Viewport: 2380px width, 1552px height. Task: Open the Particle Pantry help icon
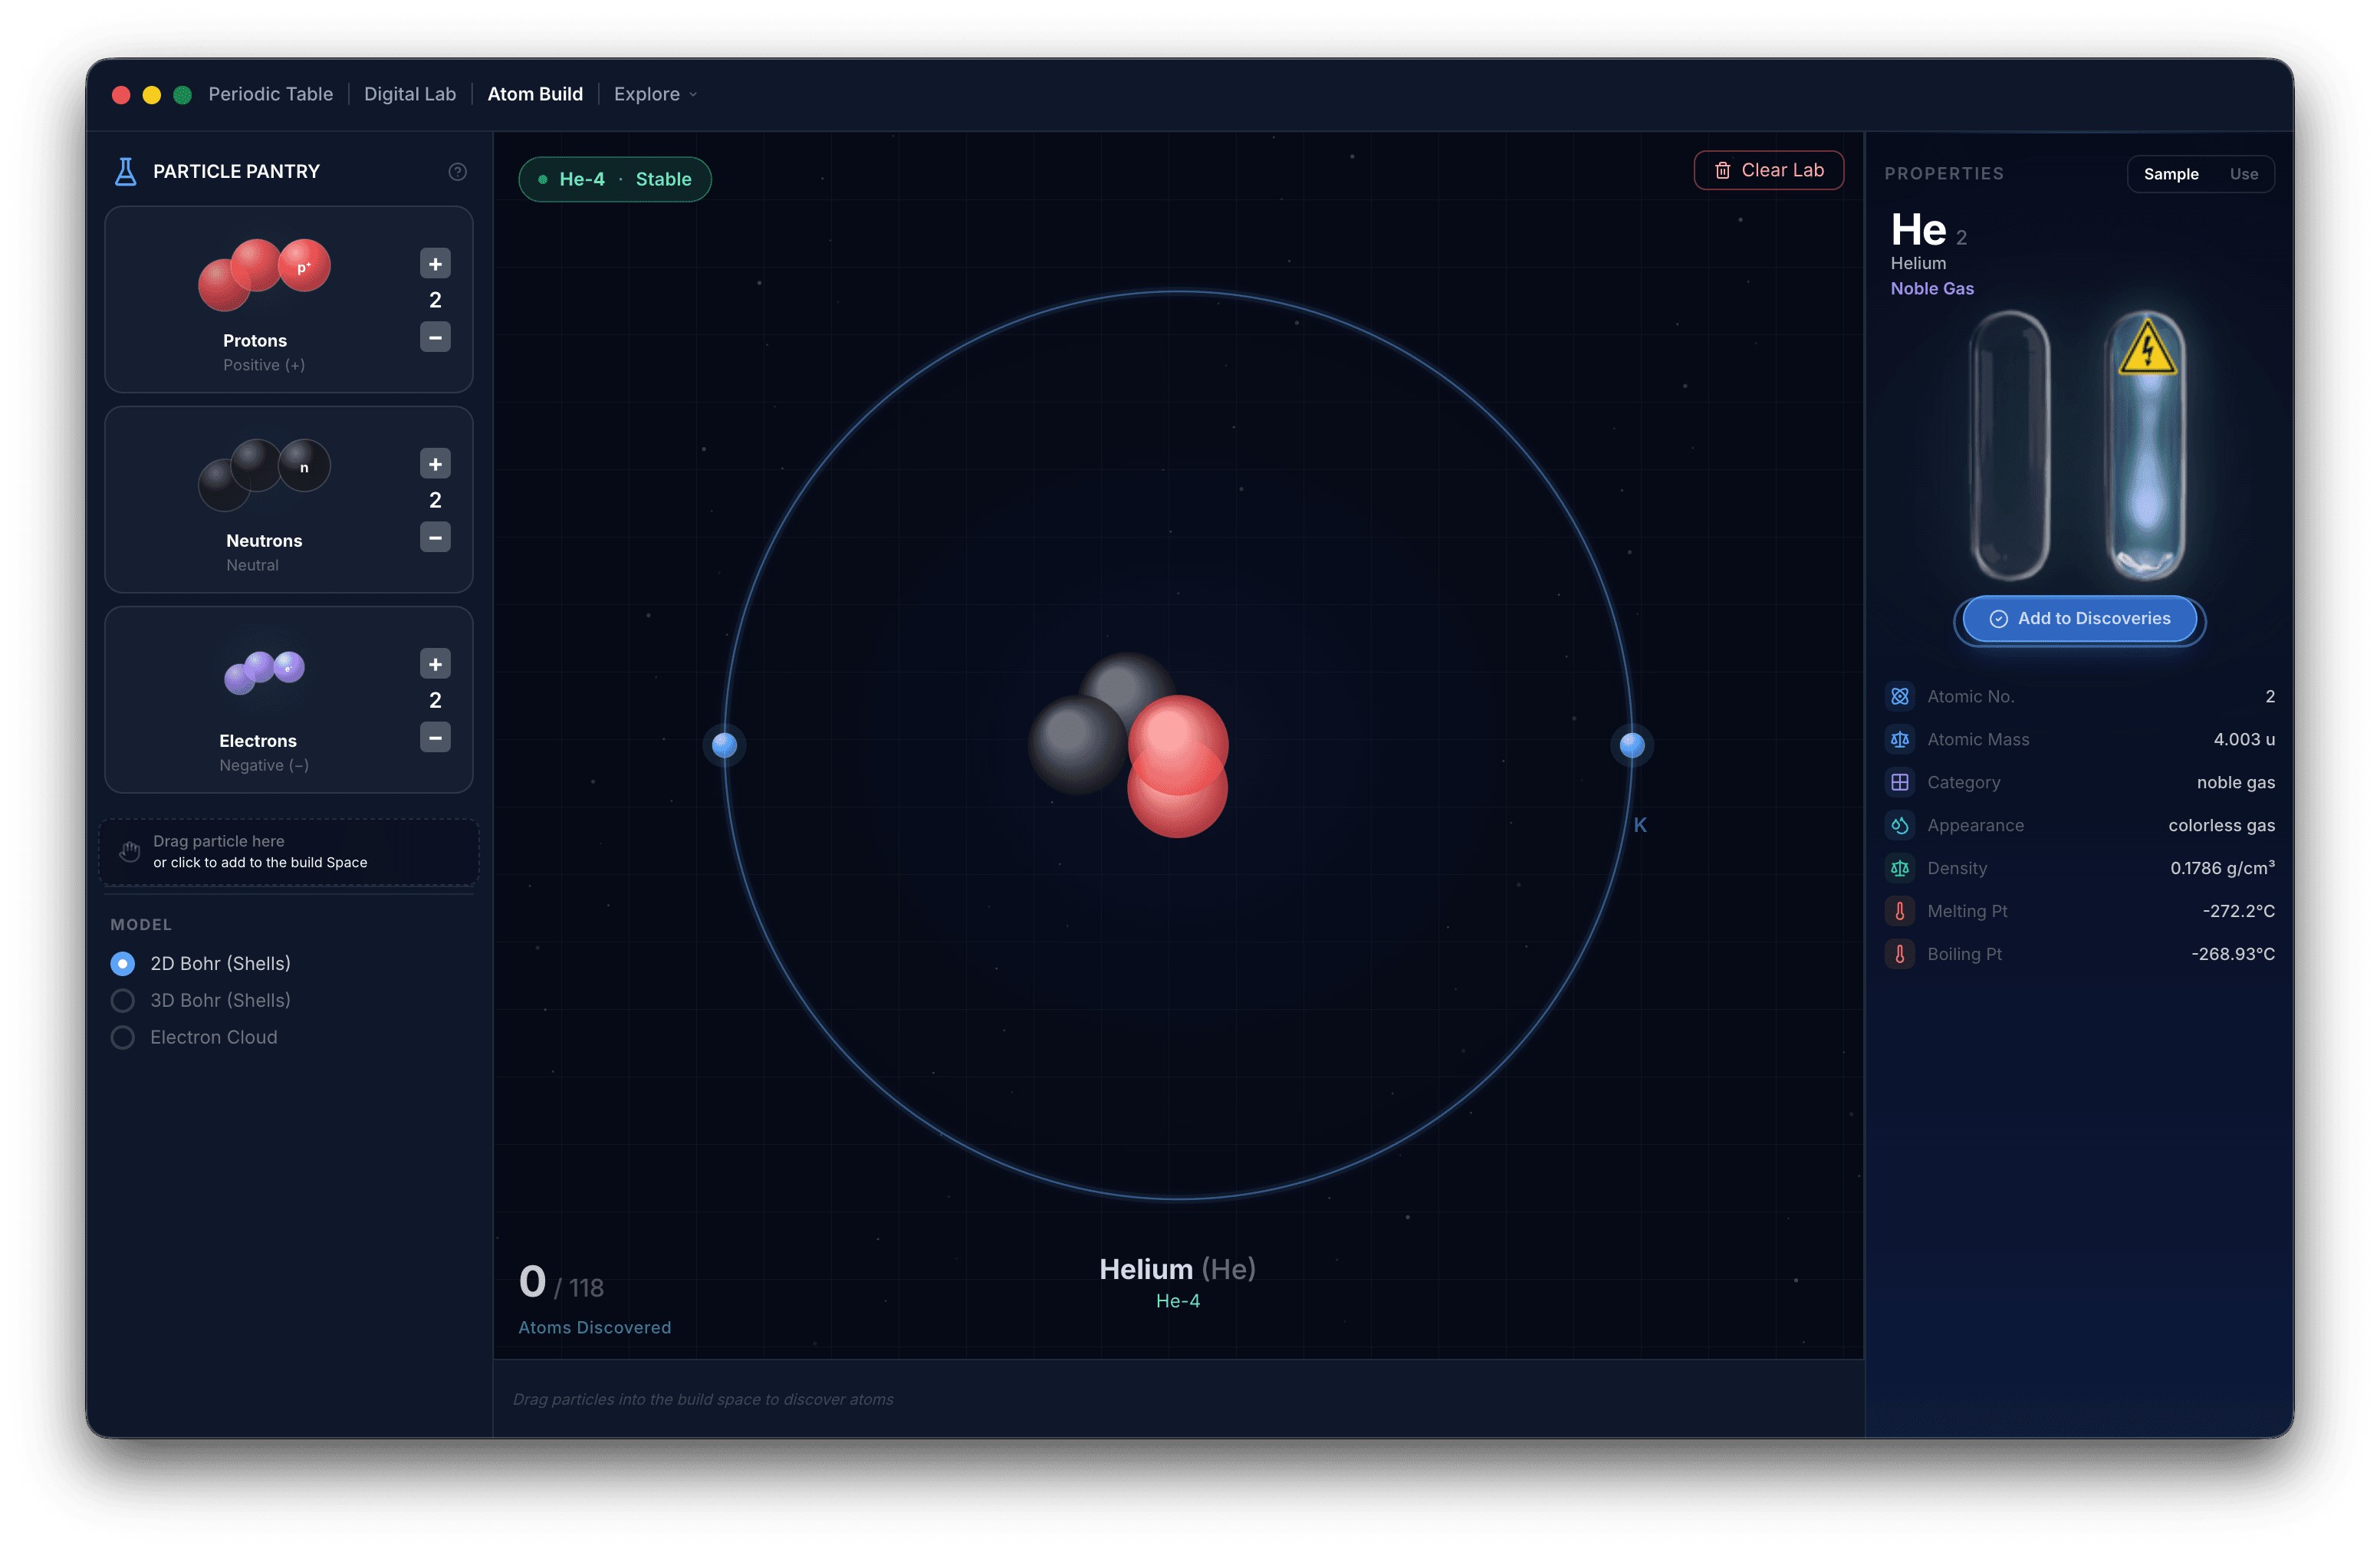(457, 172)
